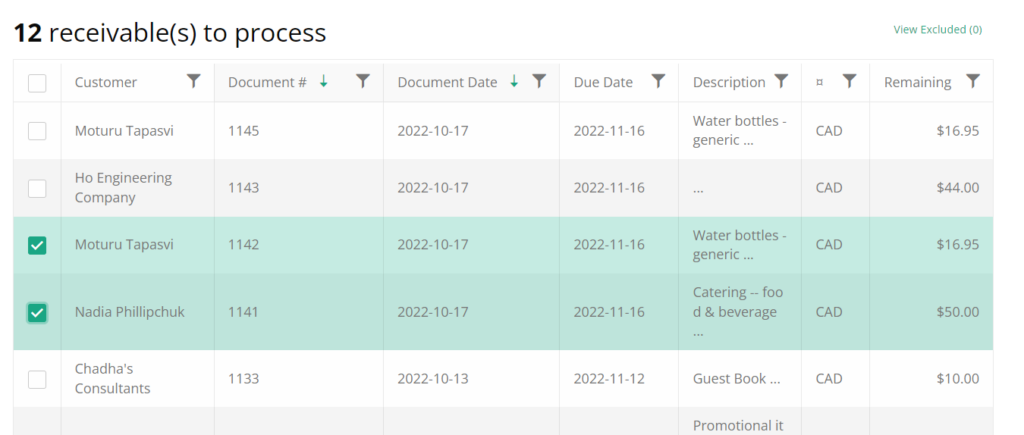1024x435 pixels.
Task: Click the Document Date header label
Action: 447,82
